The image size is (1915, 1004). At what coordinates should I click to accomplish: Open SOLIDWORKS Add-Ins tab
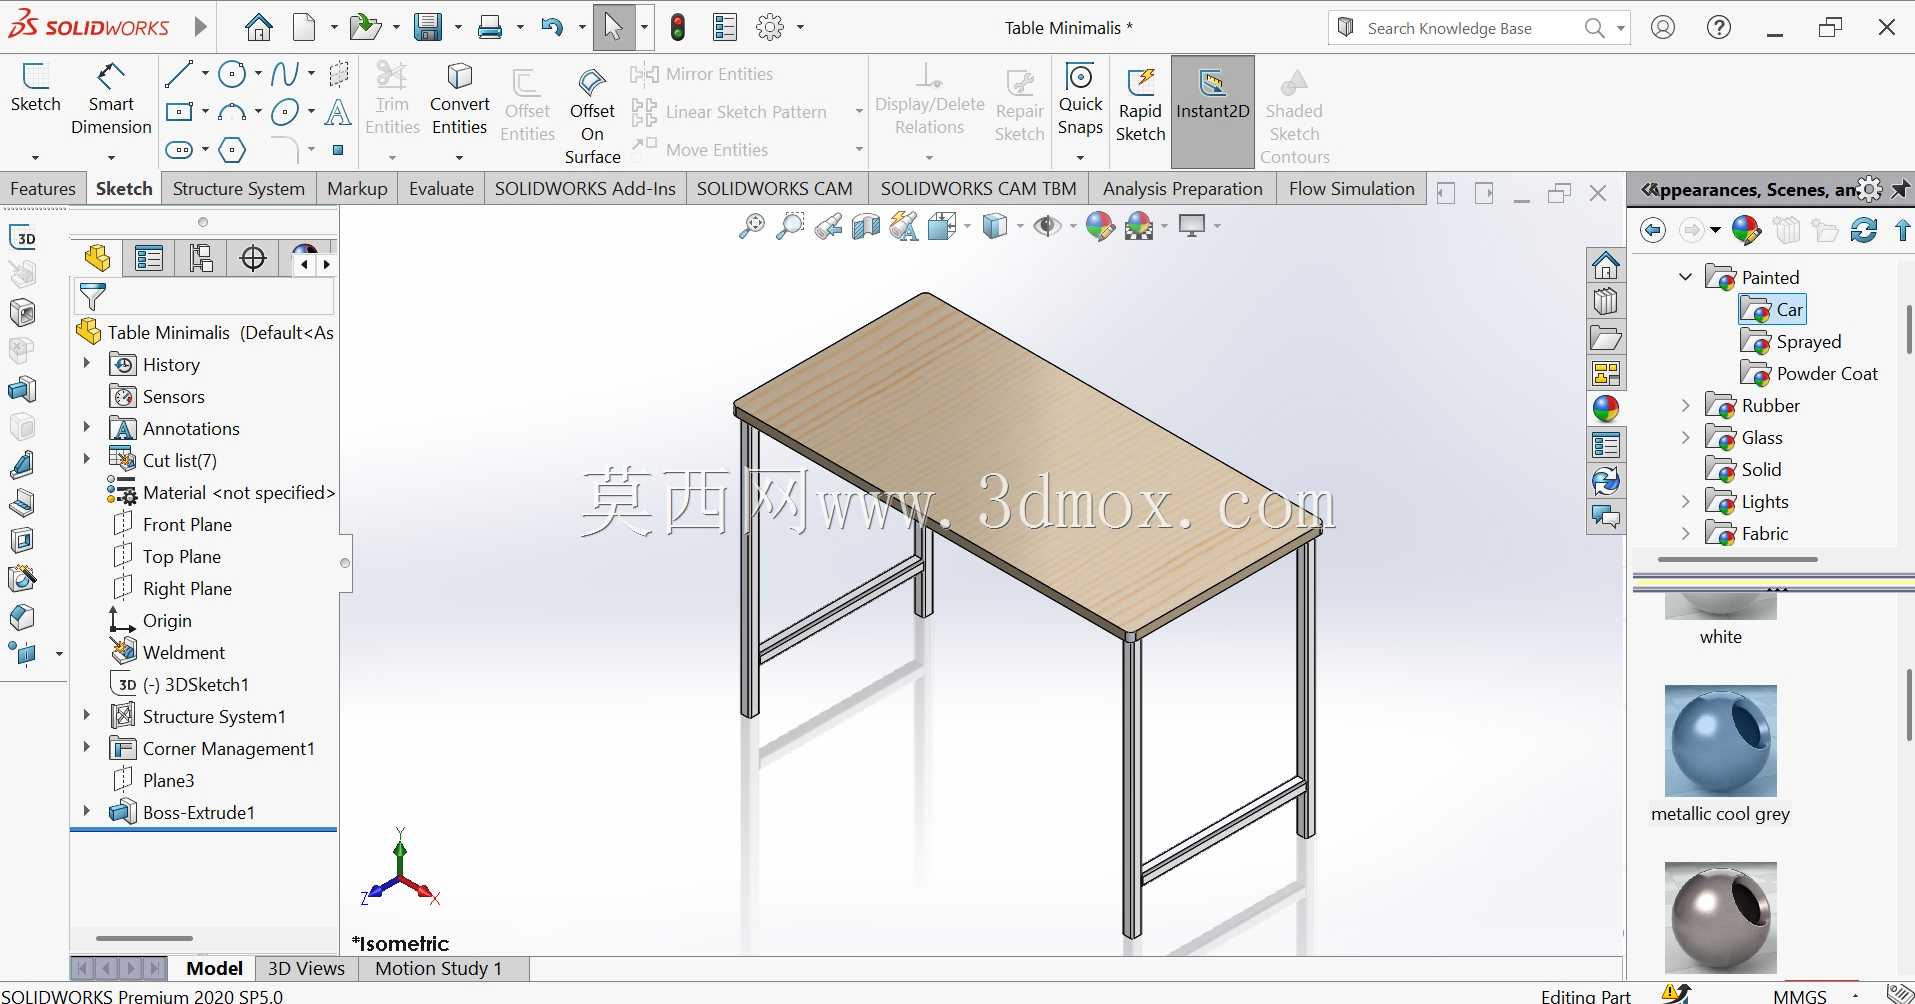point(585,189)
